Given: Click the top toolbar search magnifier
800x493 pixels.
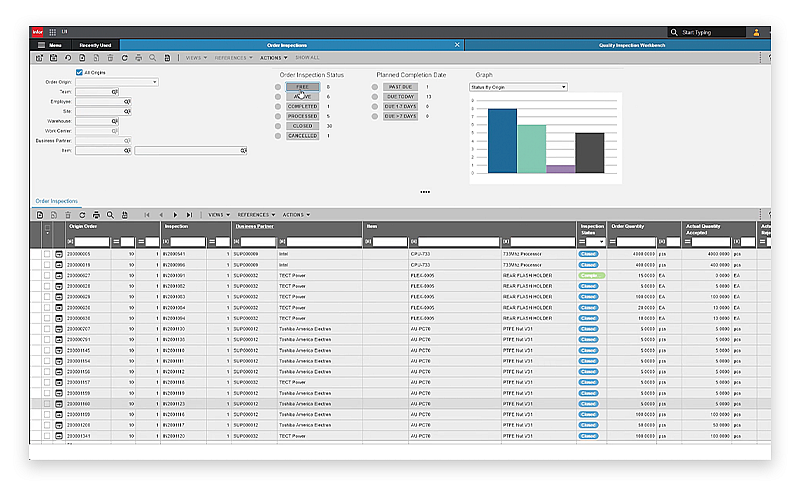Looking at the screenshot, I should click(x=152, y=57).
